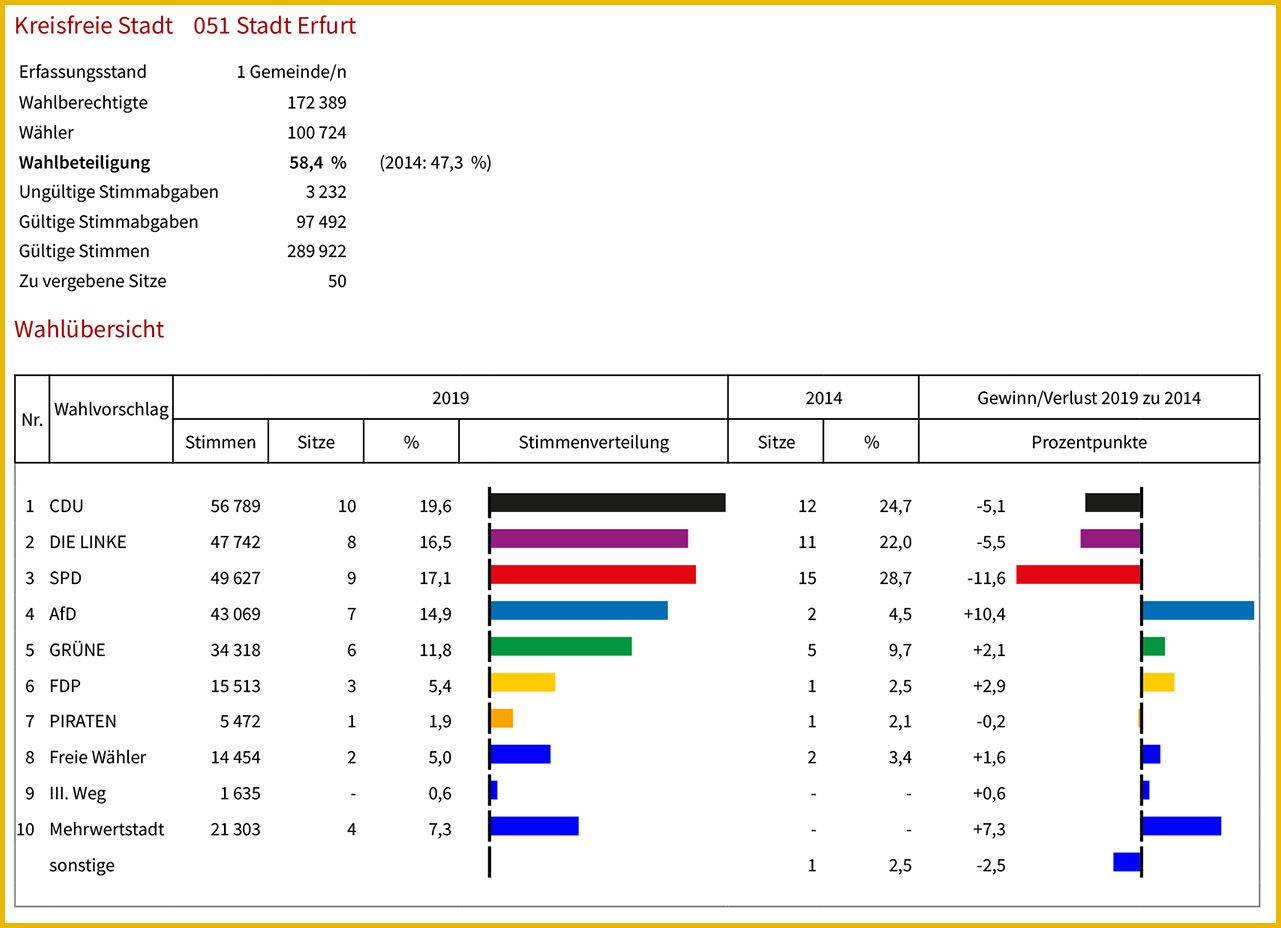Click SPD's loss value -11,6

[x=985, y=578]
